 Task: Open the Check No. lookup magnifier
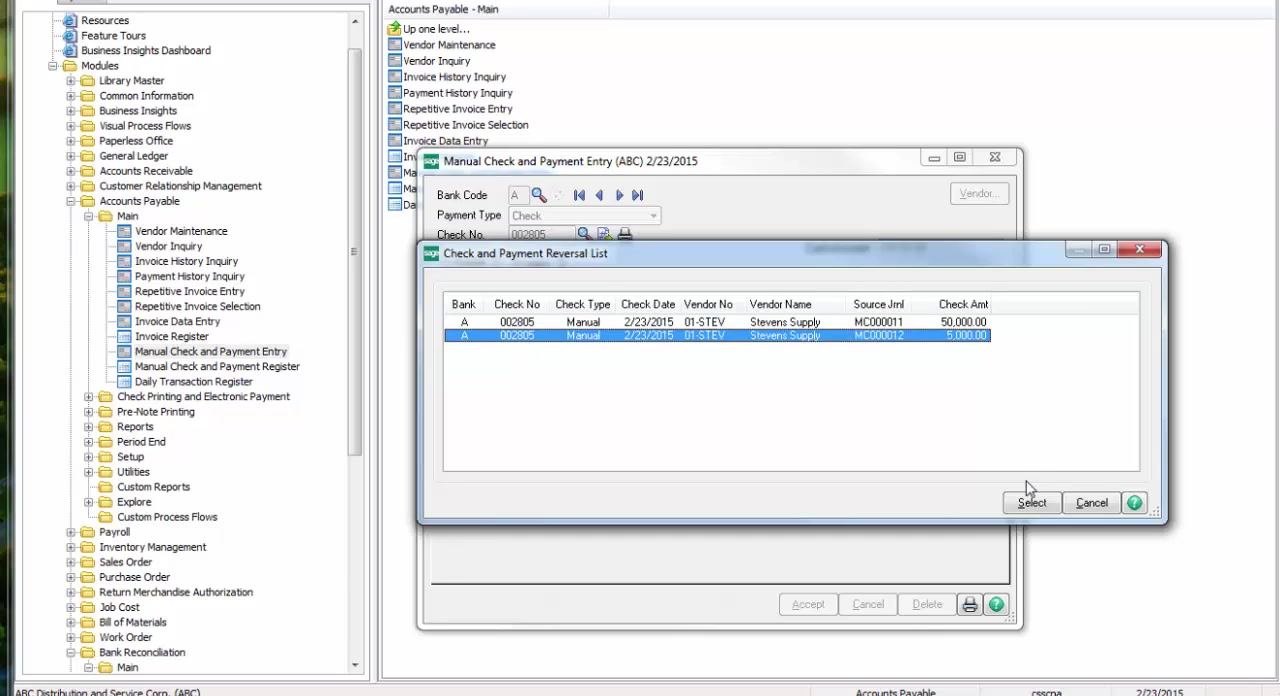[x=584, y=234]
